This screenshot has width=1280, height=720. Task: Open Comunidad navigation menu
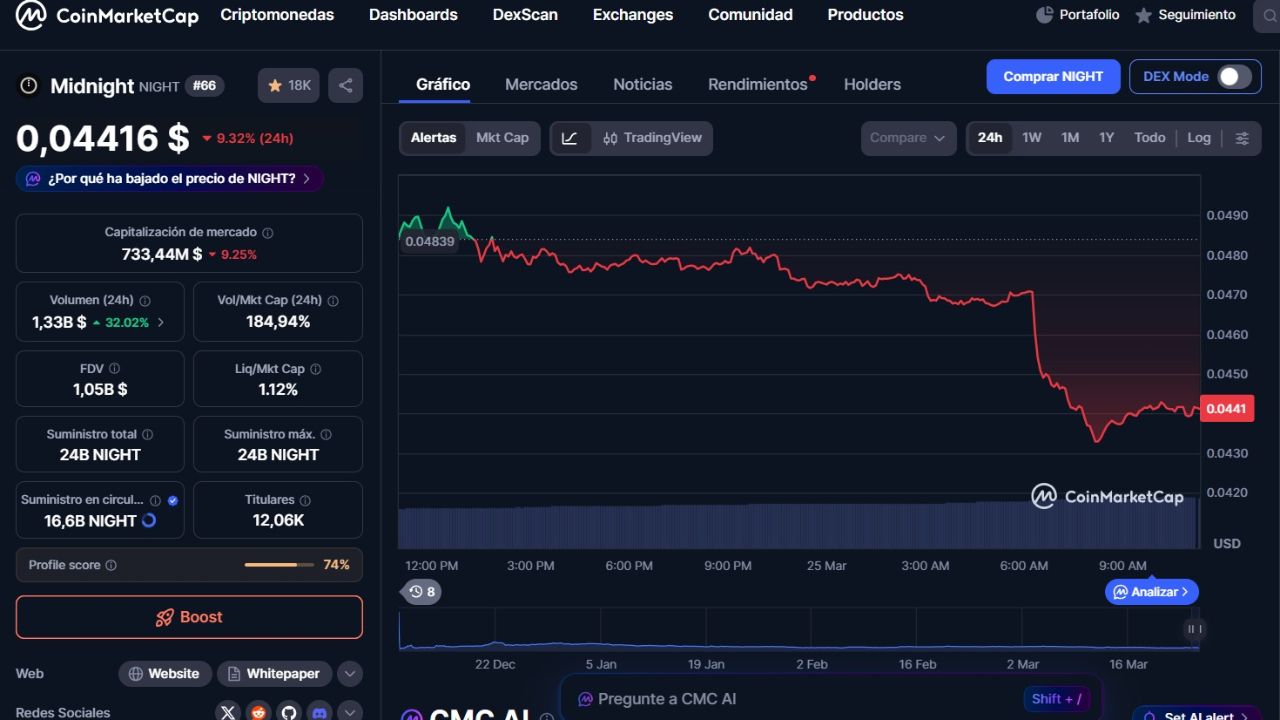[750, 15]
